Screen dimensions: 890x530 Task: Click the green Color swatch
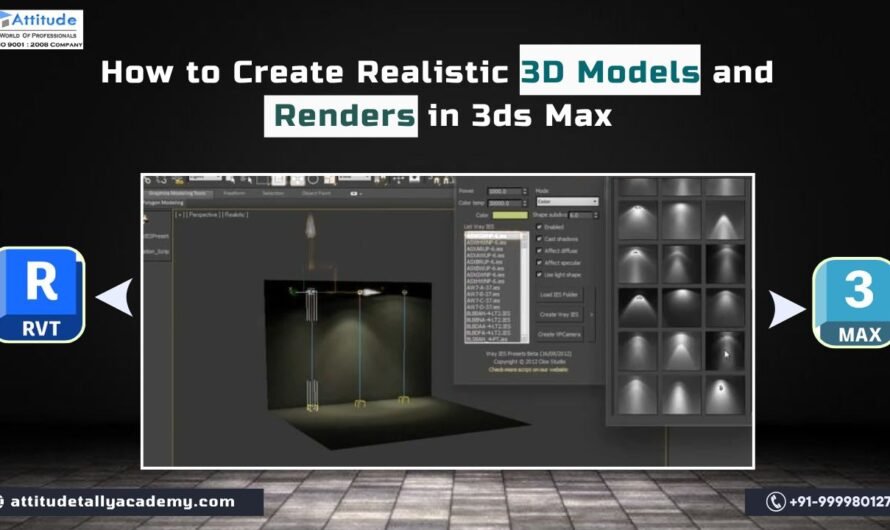510,215
